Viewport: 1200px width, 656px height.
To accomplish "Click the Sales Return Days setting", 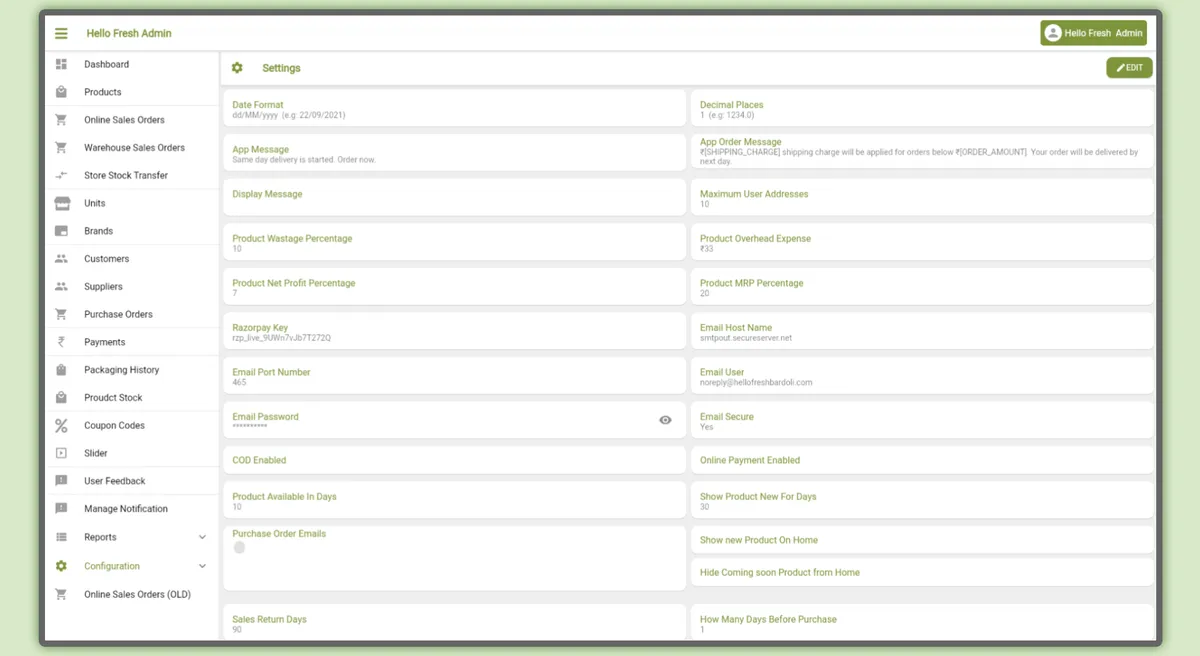I will 454,623.
